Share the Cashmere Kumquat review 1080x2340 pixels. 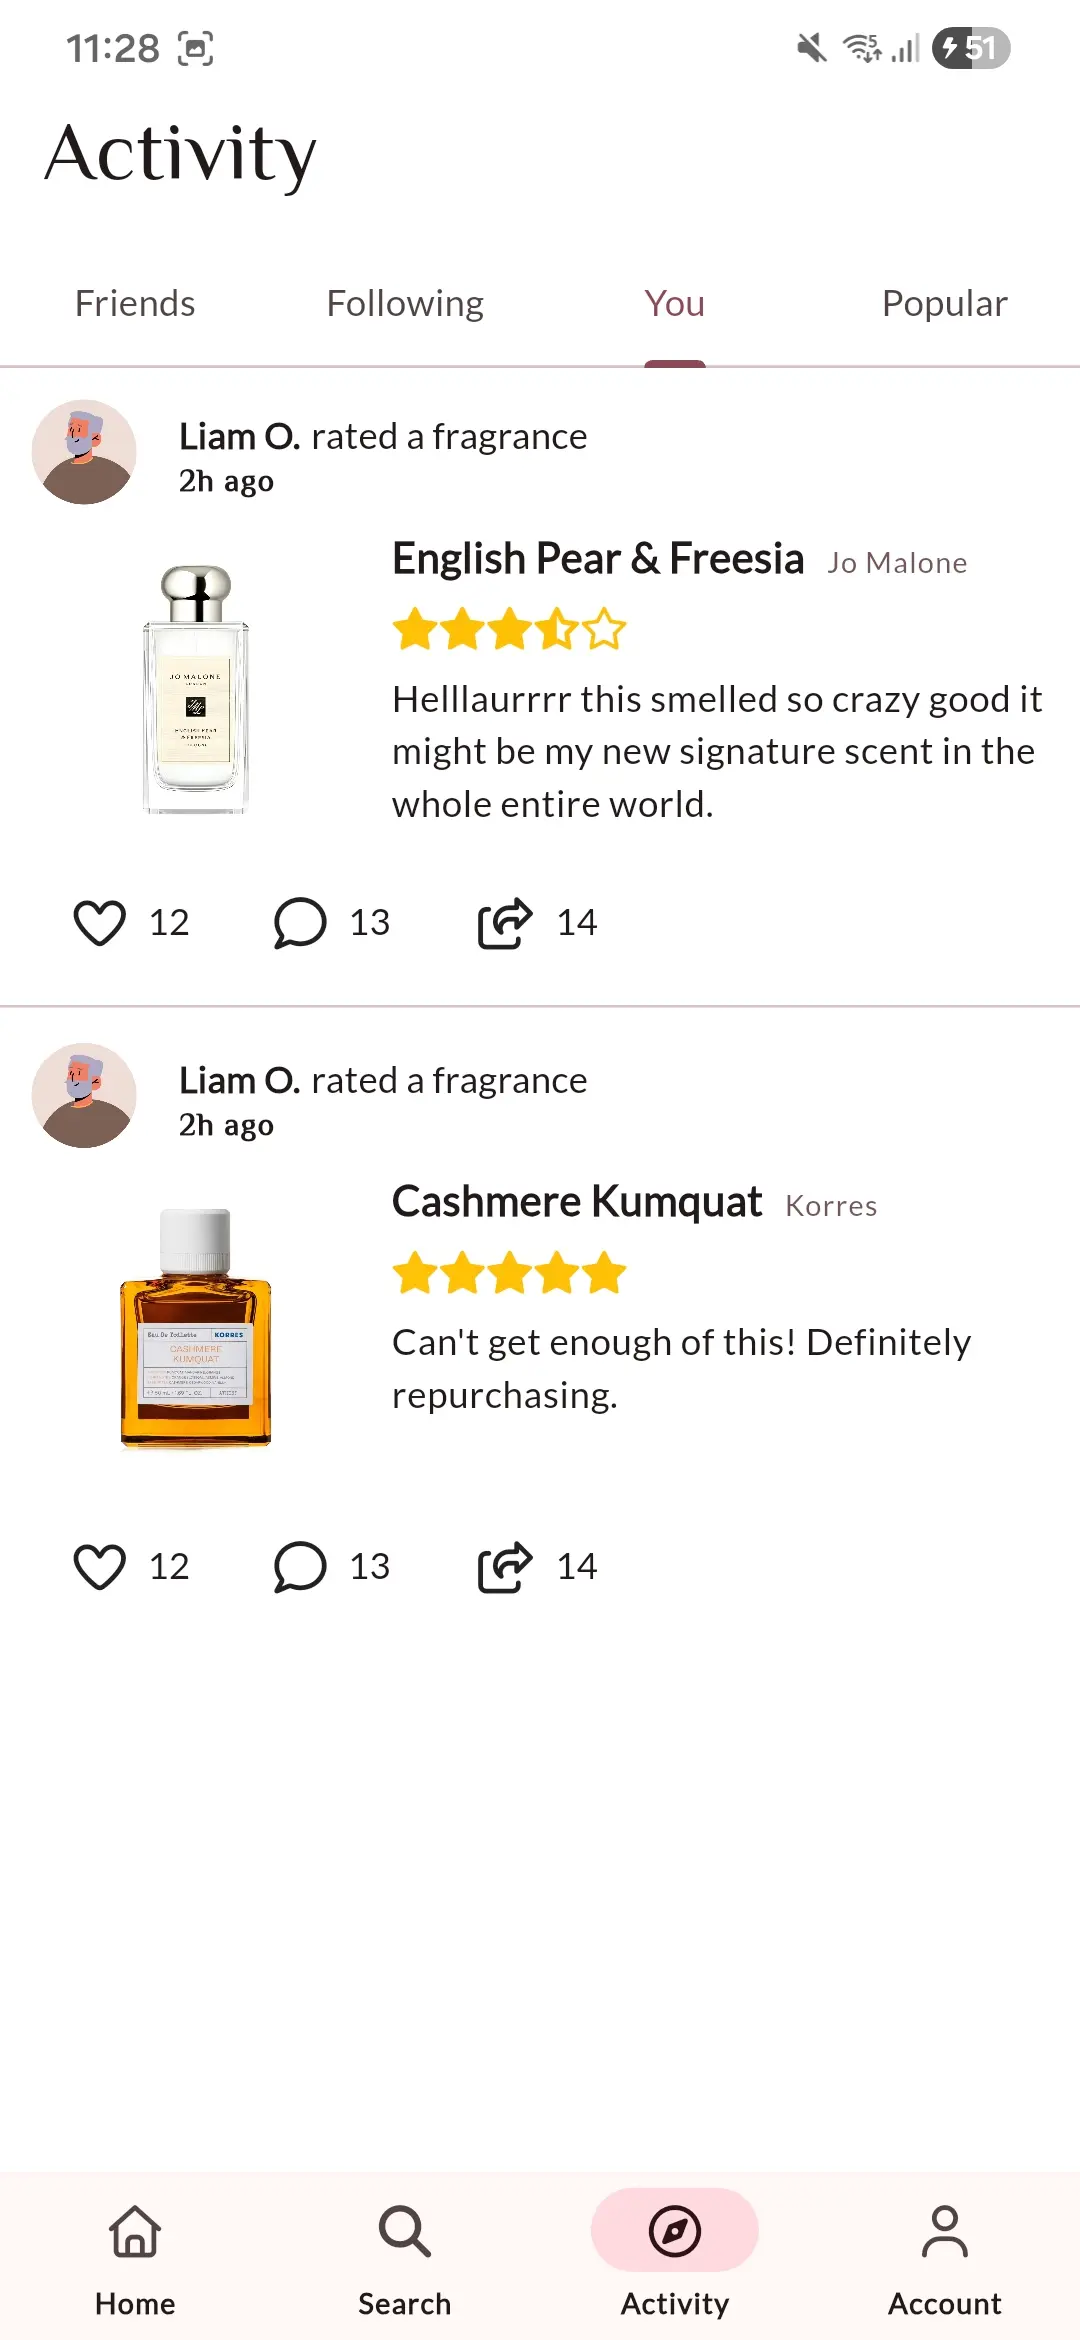coord(505,1566)
